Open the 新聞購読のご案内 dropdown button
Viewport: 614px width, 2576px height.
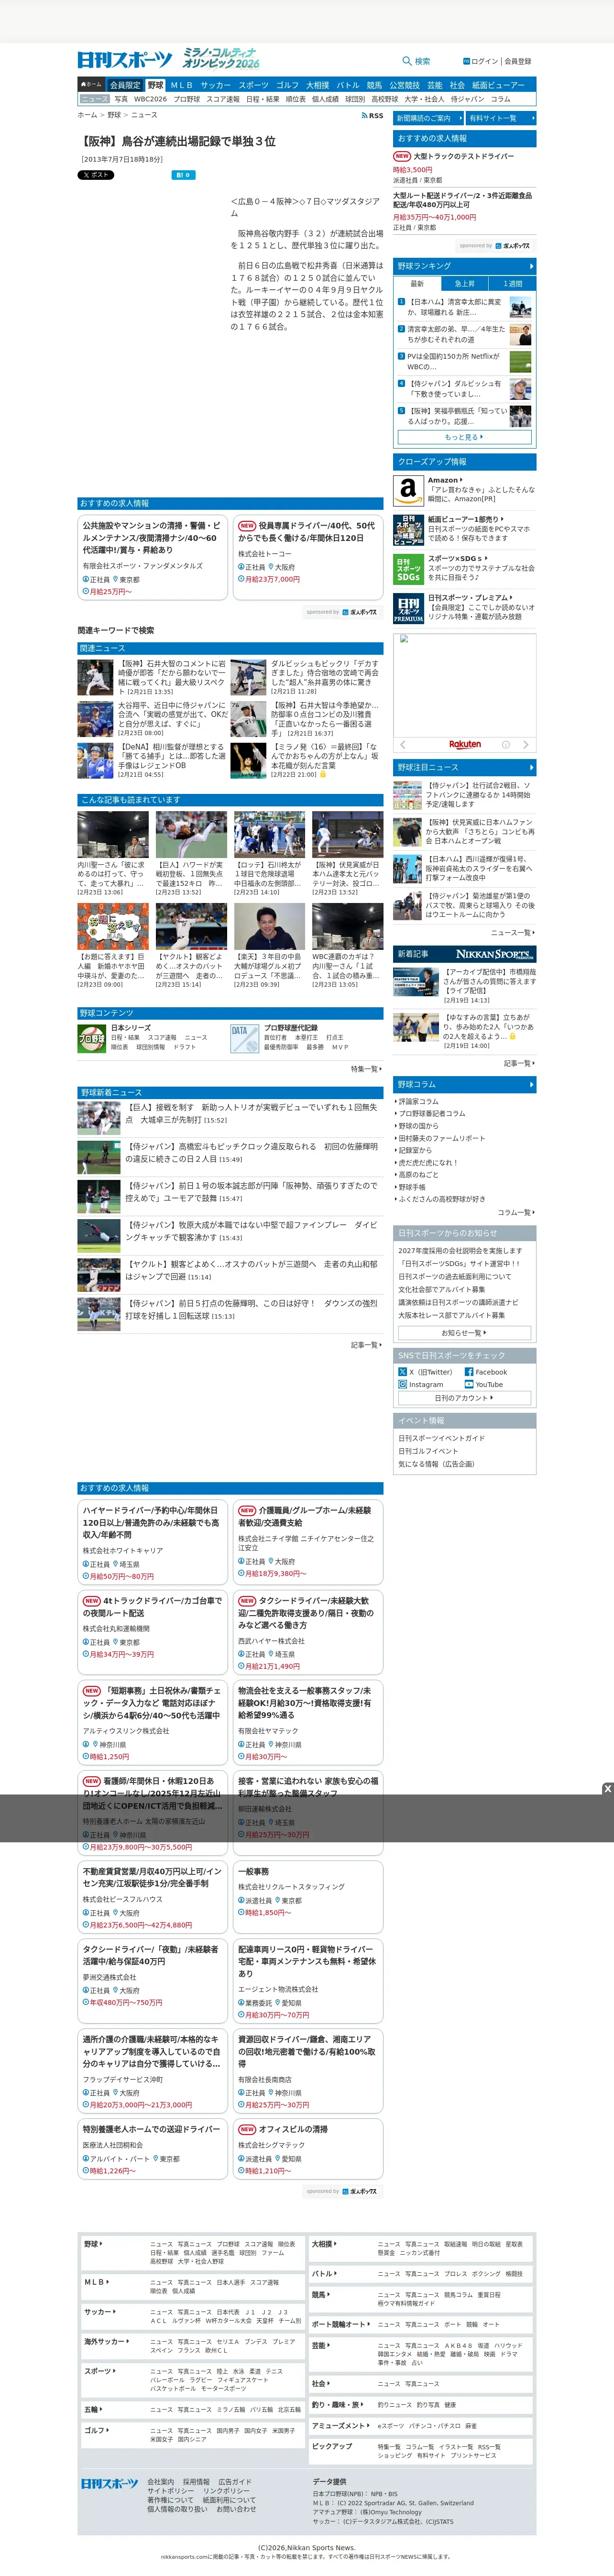point(429,118)
